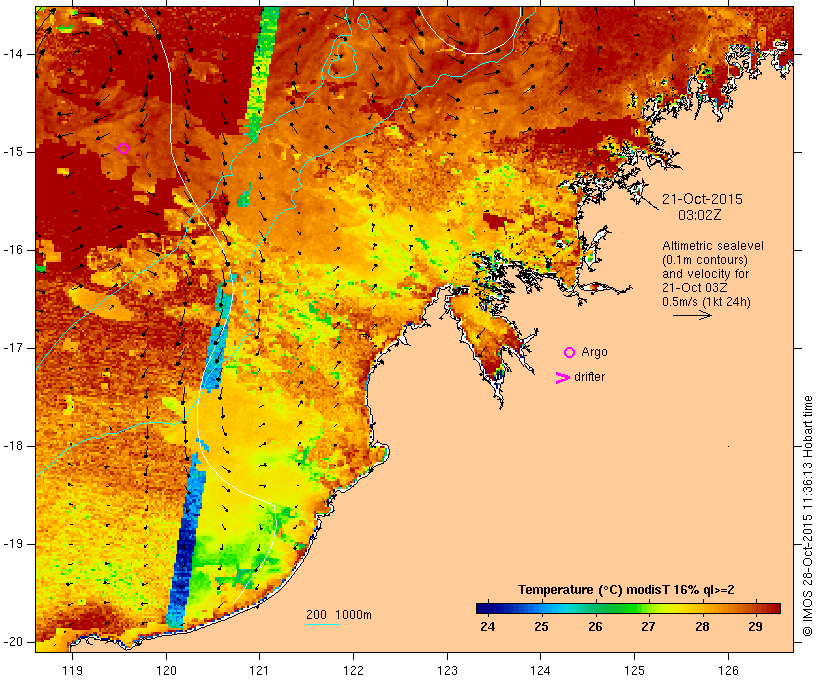Click color bar tick label 25
The width and height of the screenshot is (820, 680).
[x=541, y=626]
